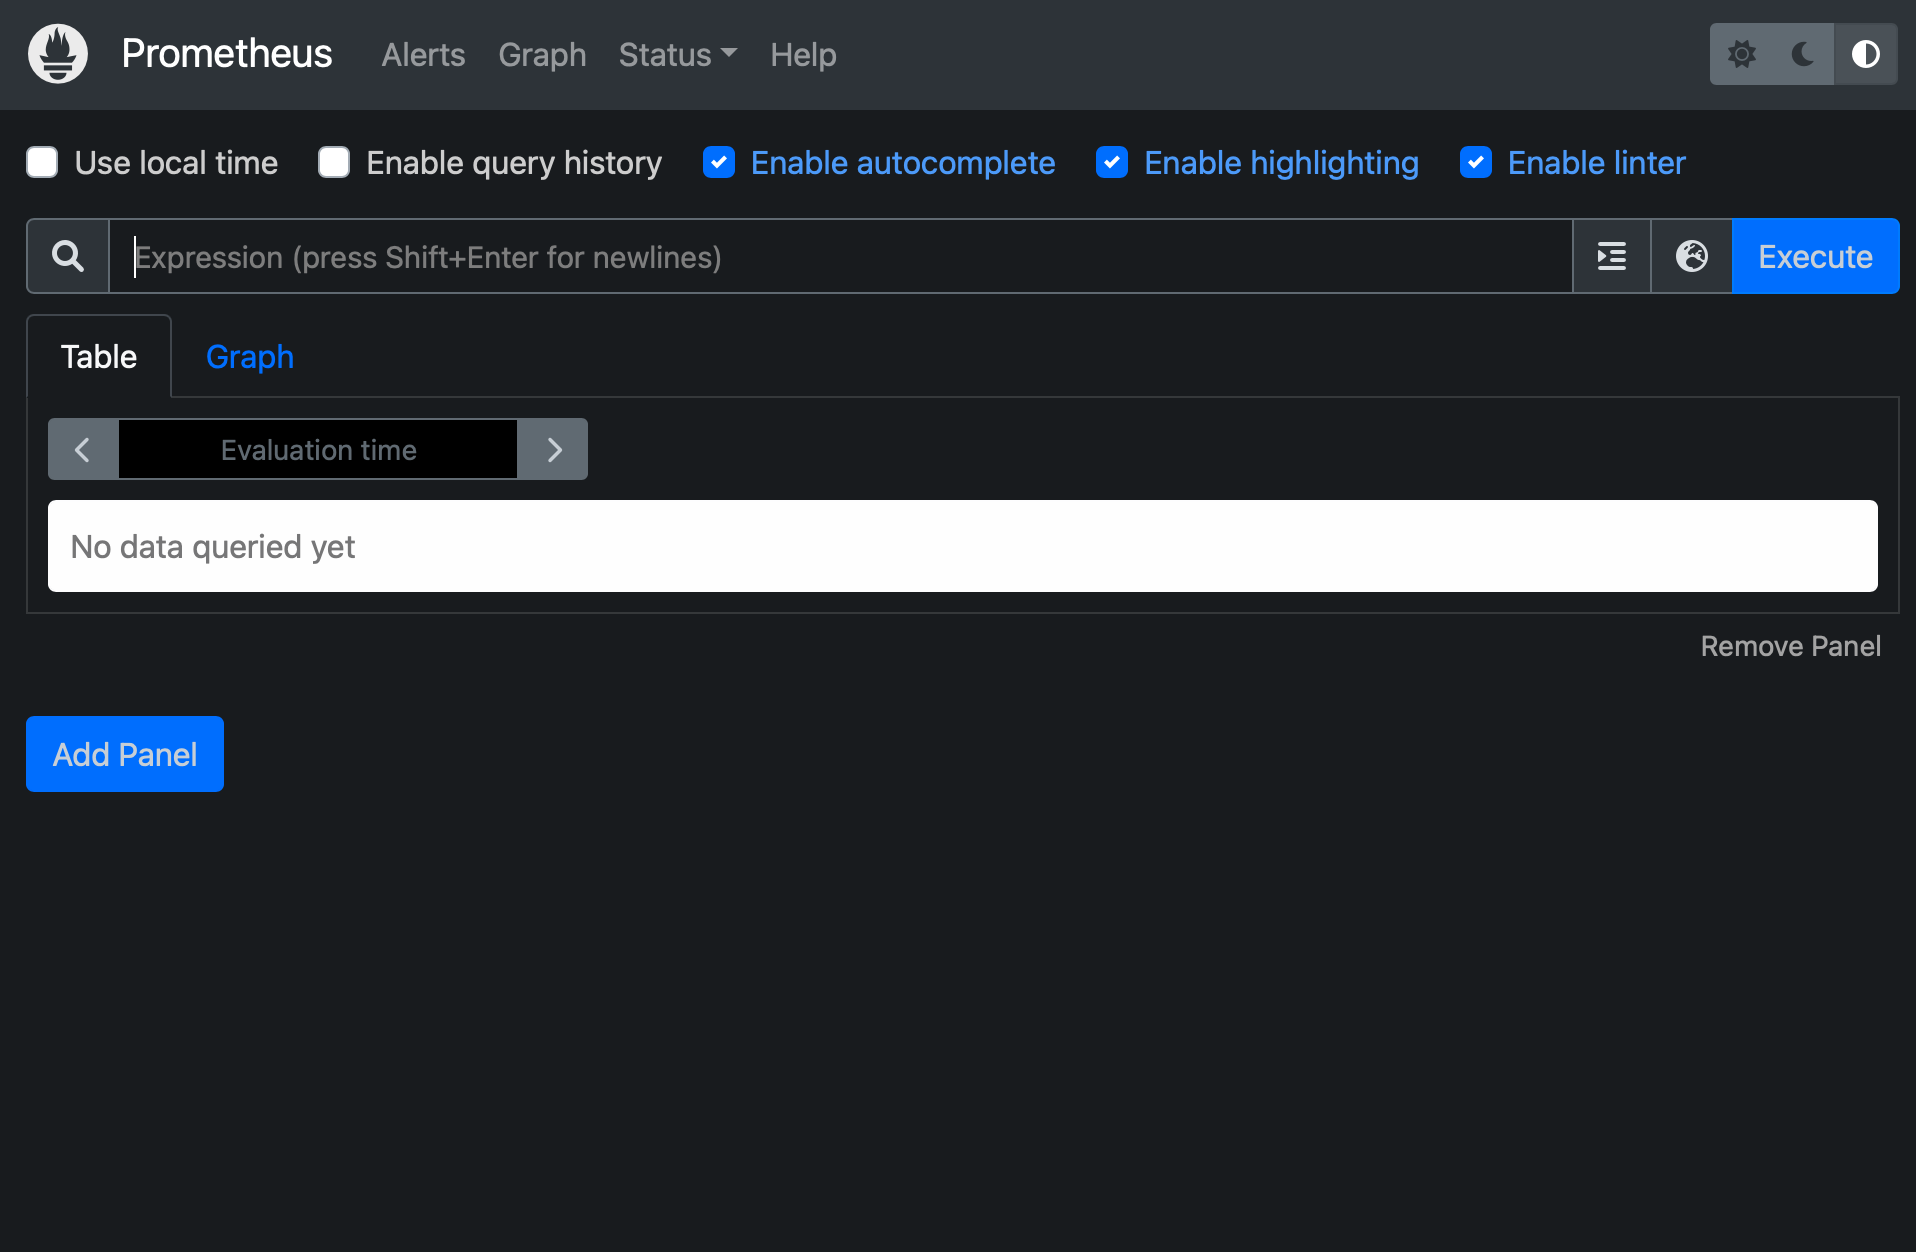Disable the highlighting checkbox

pyautogui.click(x=1112, y=162)
